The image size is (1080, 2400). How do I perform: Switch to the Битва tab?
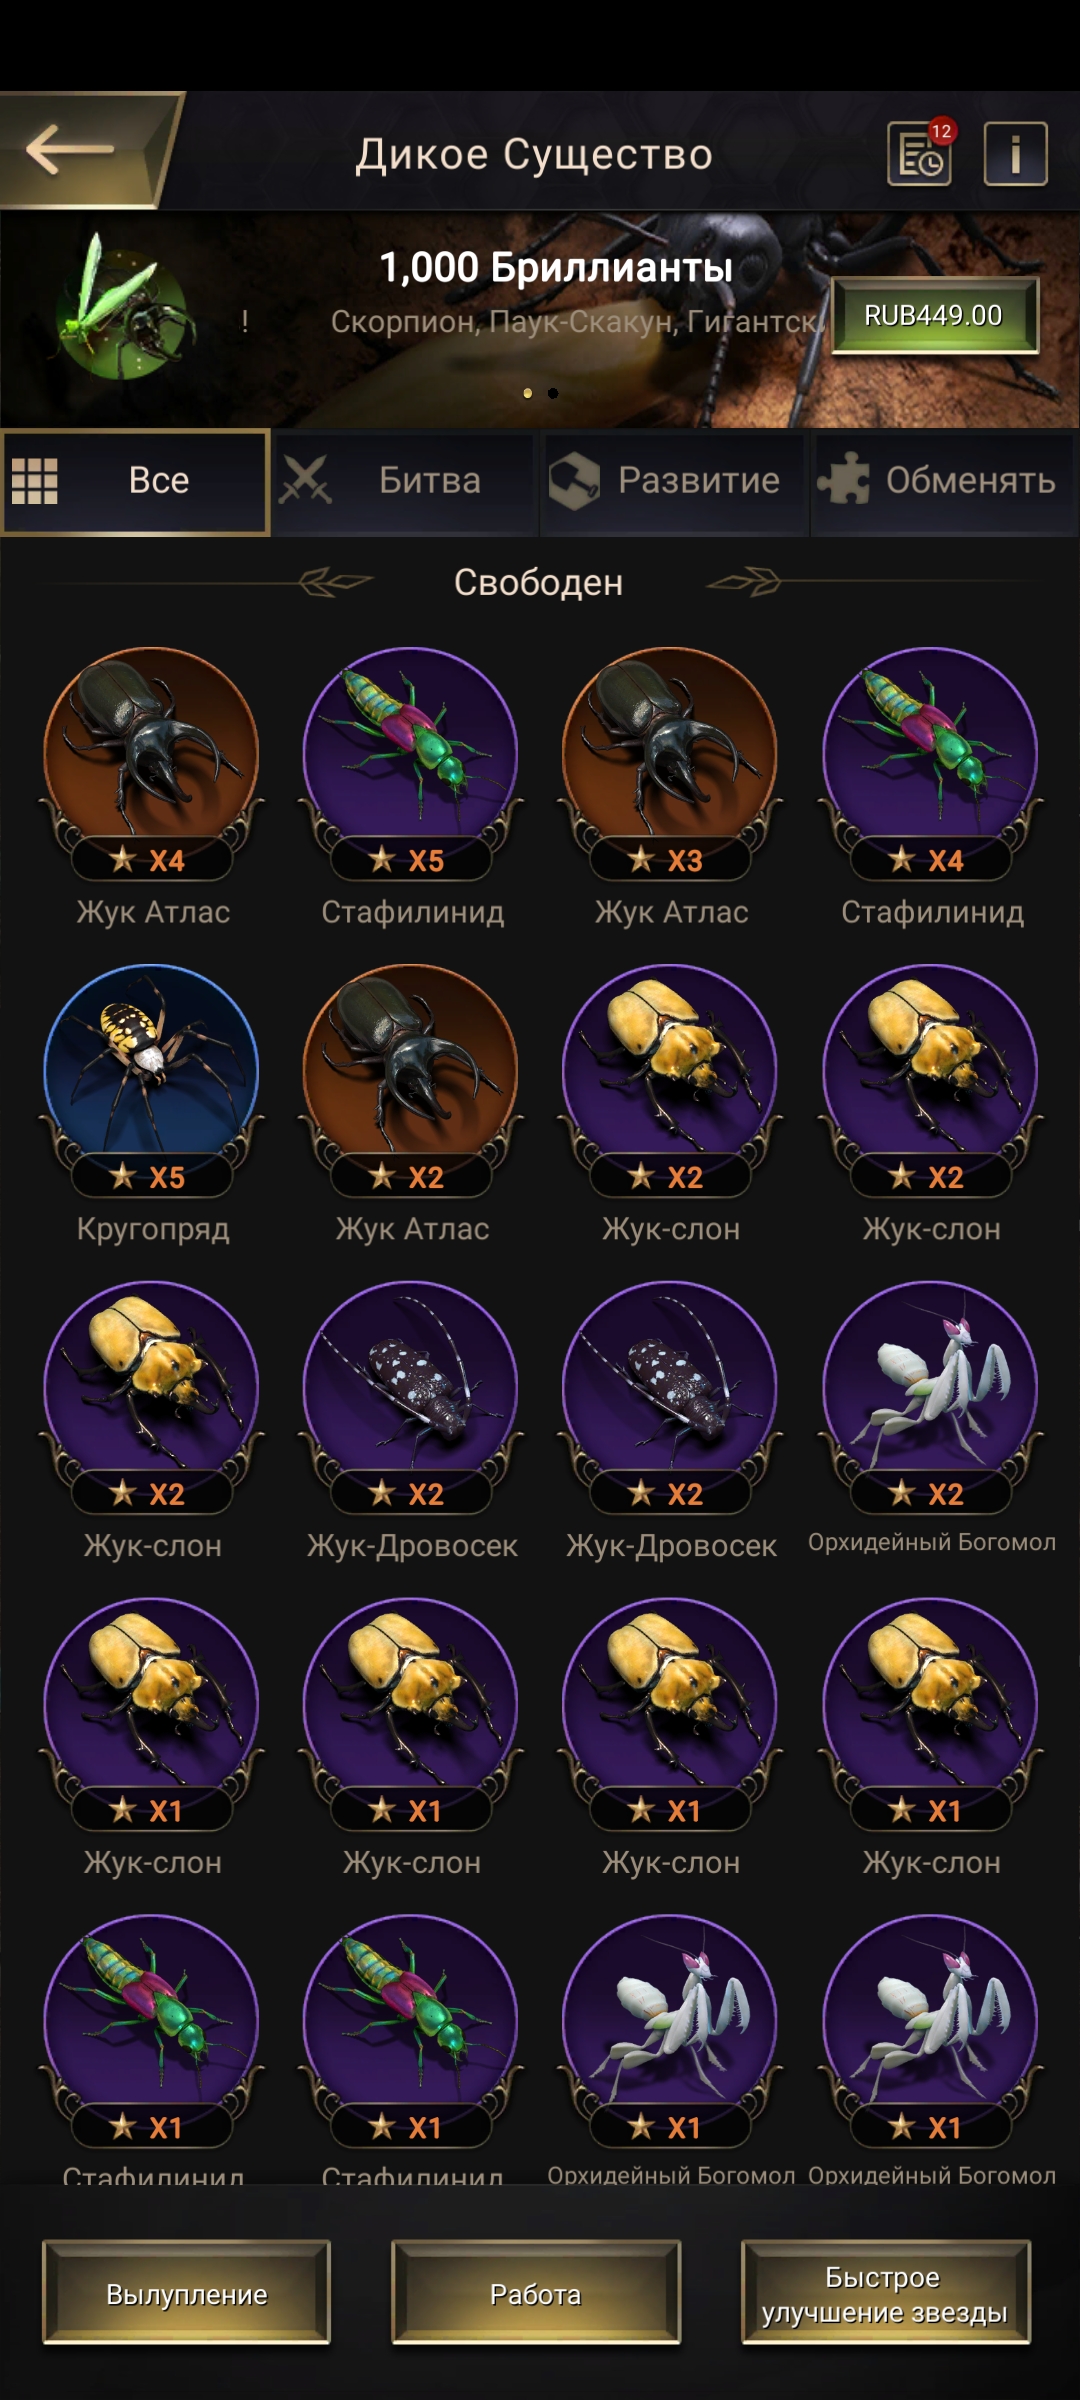[405, 482]
